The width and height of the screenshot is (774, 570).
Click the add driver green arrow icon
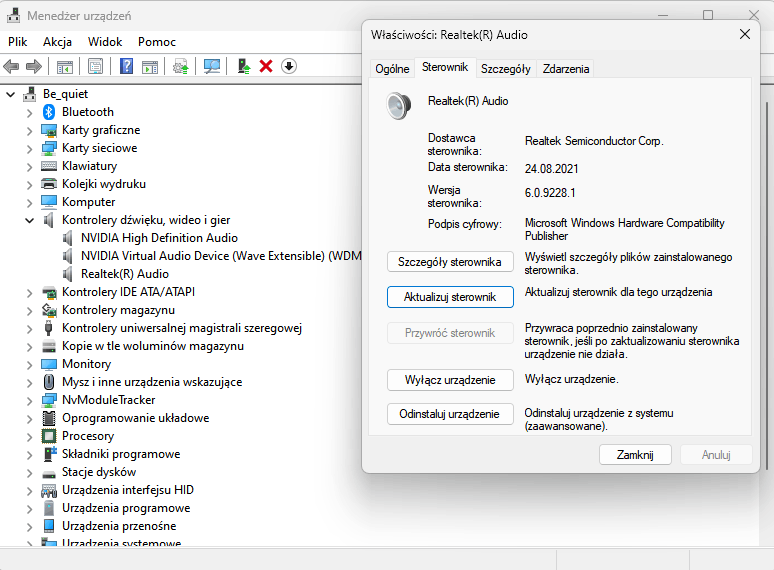click(243, 66)
